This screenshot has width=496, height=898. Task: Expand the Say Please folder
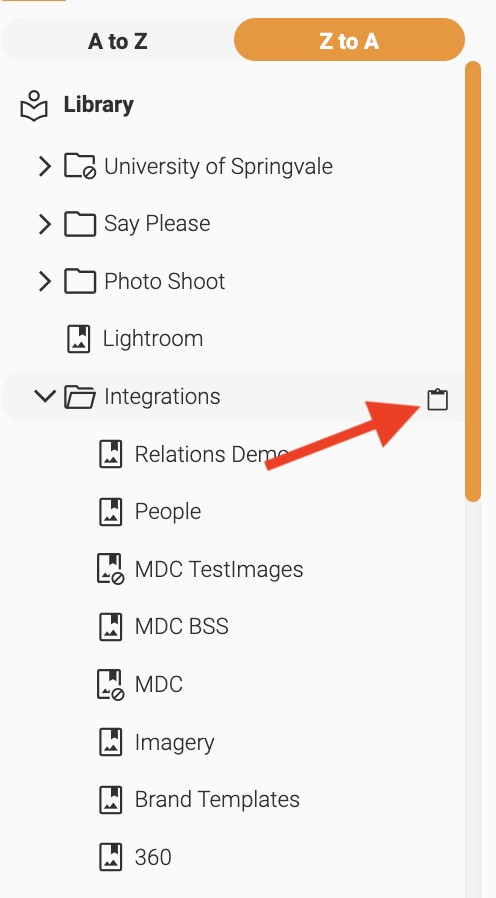tap(45, 224)
